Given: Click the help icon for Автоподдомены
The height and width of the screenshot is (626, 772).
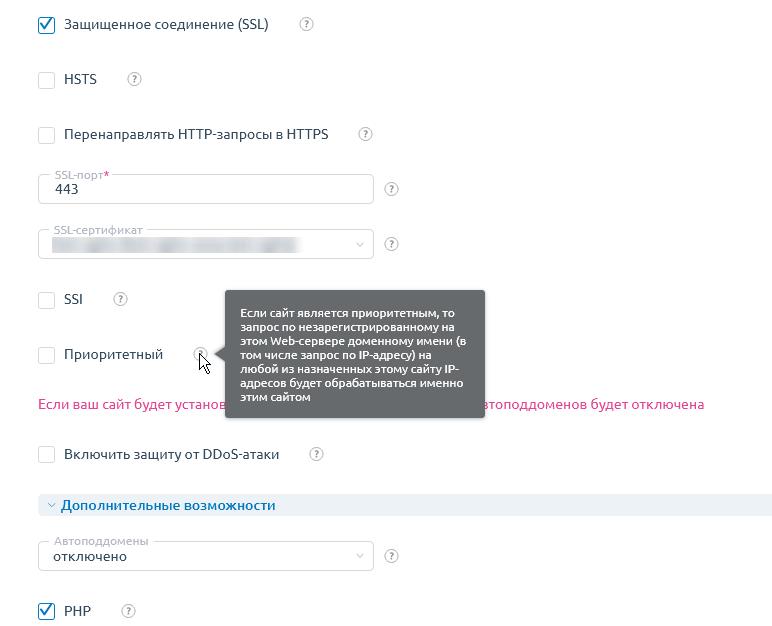Looking at the screenshot, I should point(391,556).
